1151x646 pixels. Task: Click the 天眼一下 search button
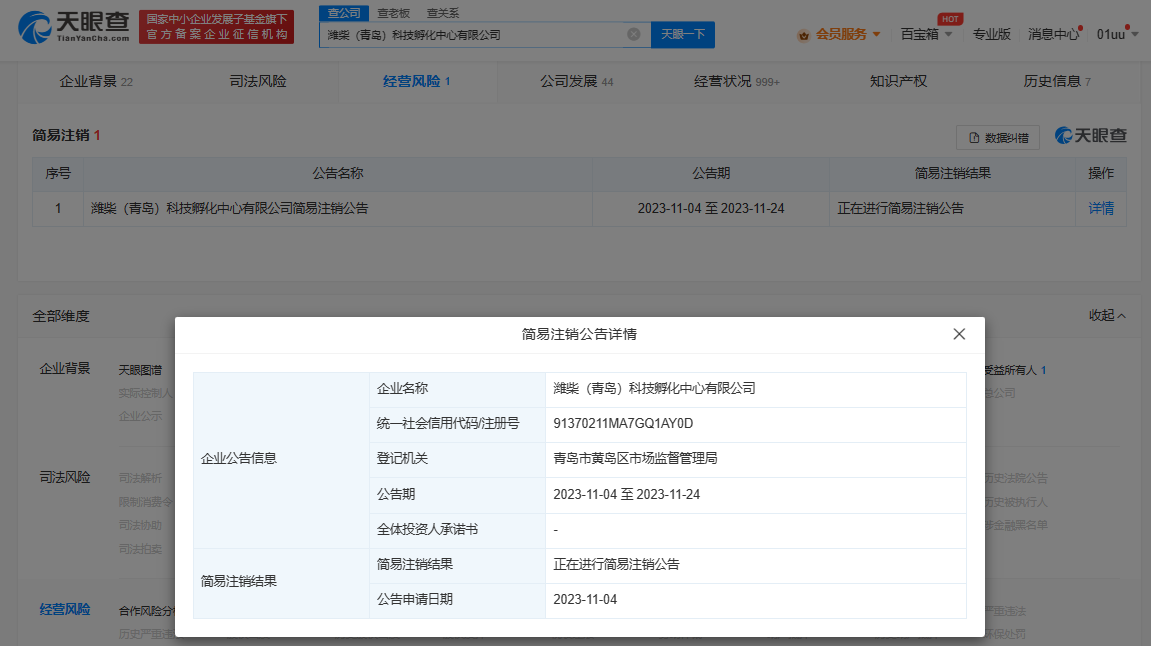click(x=683, y=35)
